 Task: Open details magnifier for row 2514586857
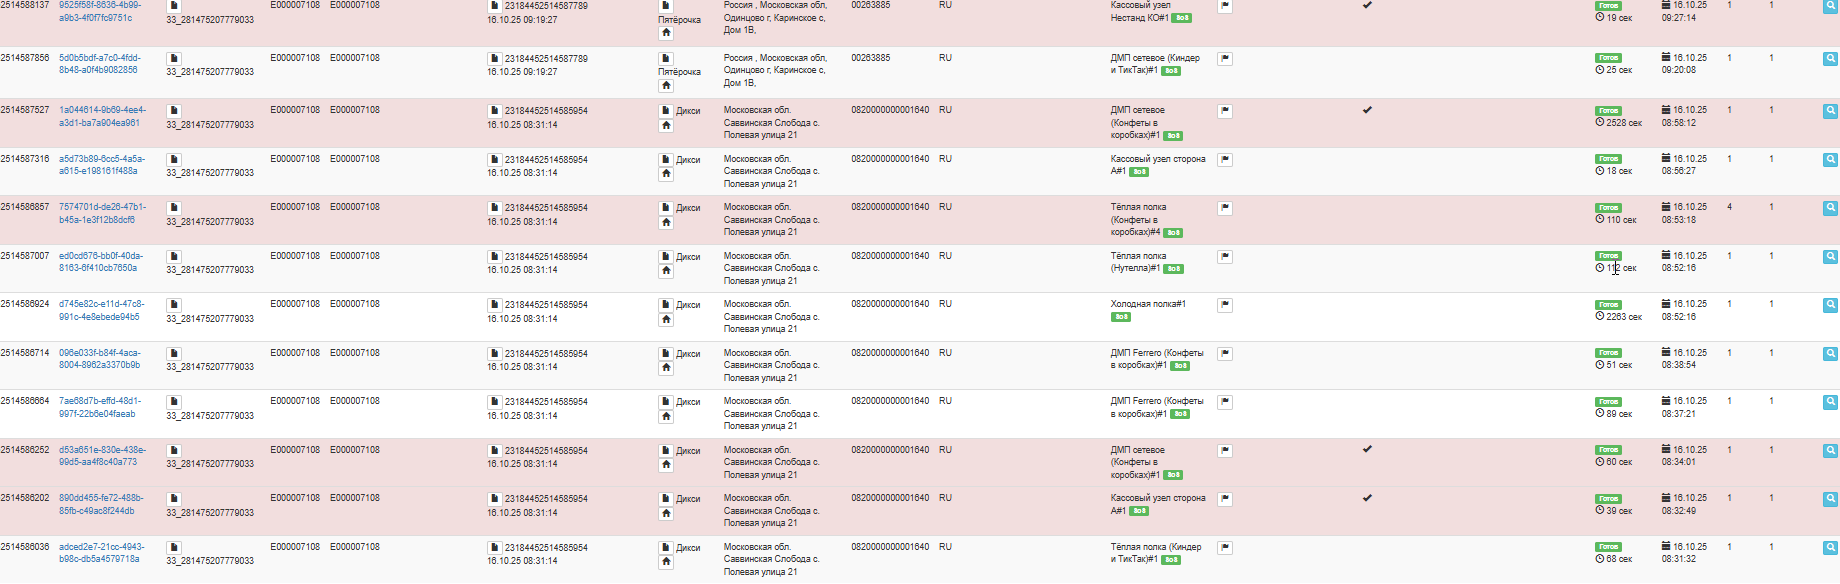[1830, 208]
